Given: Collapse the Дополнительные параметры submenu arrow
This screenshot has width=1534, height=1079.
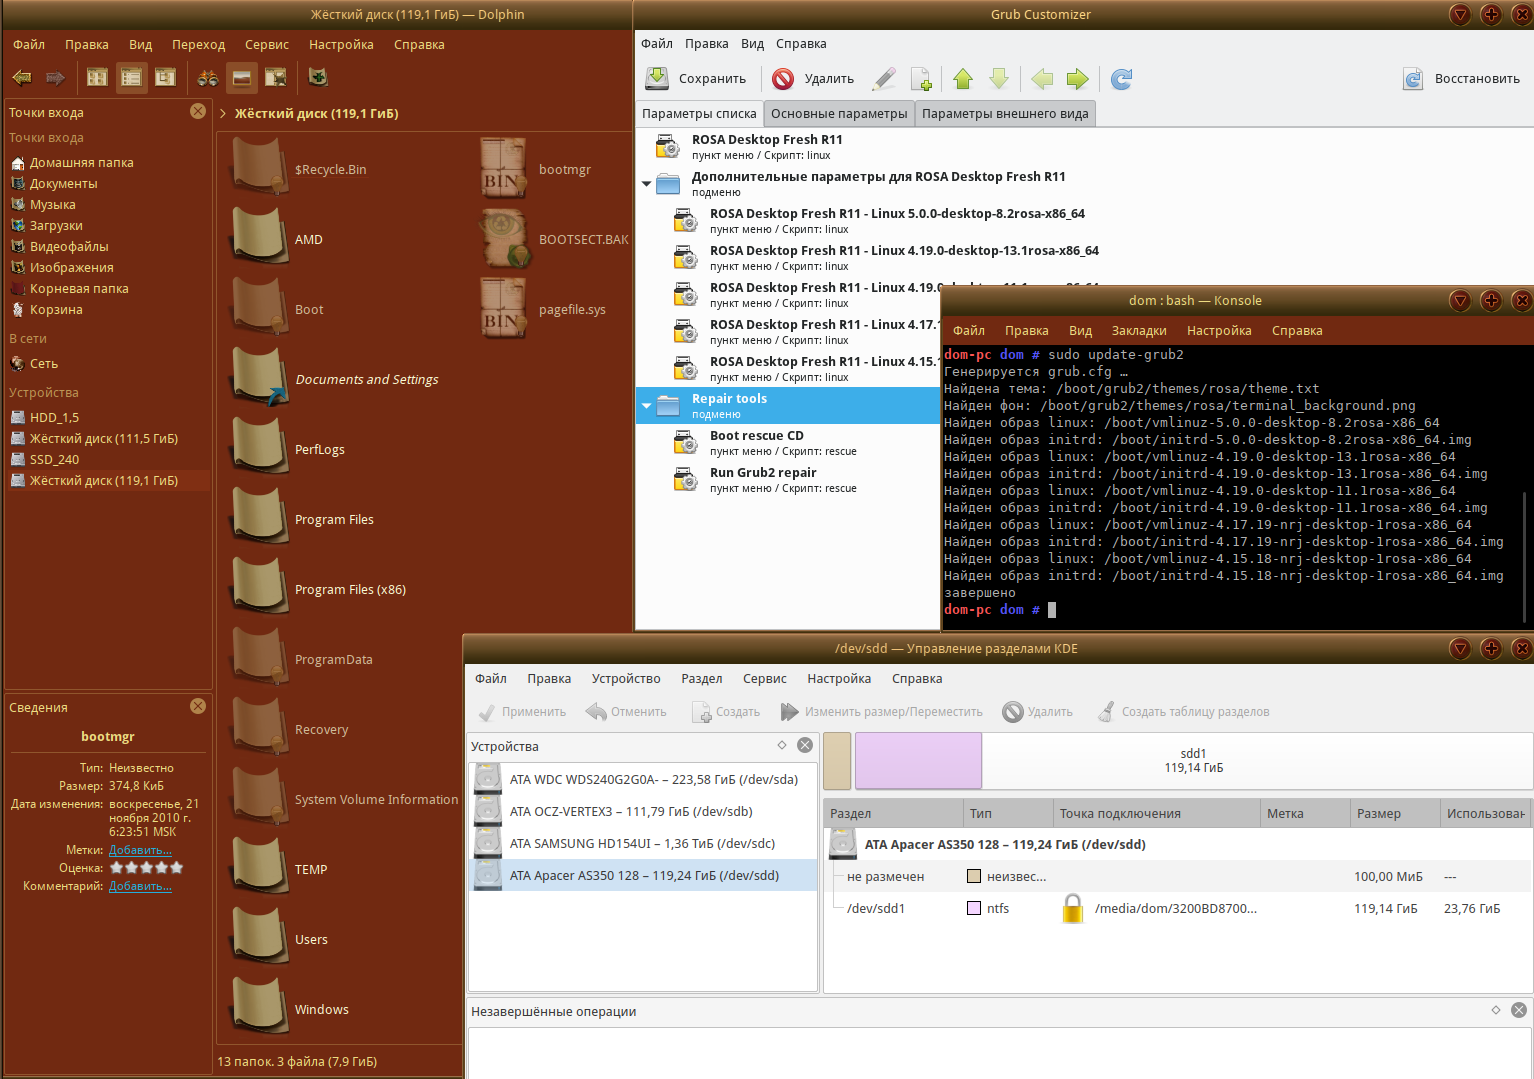Looking at the screenshot, I should [x=647, y=184].
